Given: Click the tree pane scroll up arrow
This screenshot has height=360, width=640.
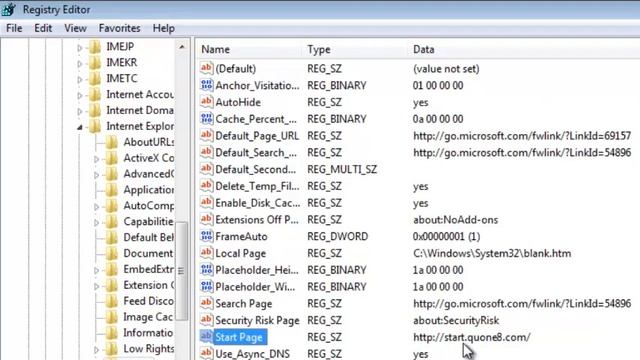Looking at the screenshot, I should point(182,47).
